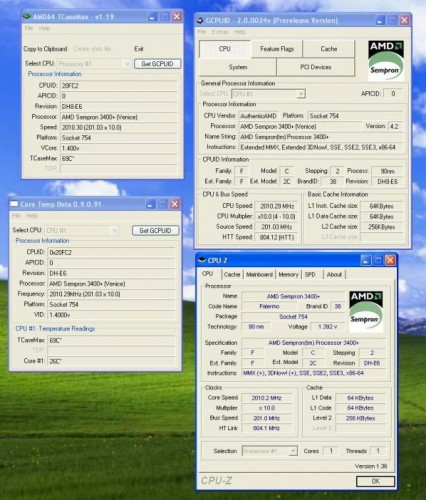Switch to About tab in CPU-Z
This screenshot has height=500, width=426.
coord(334,274)
